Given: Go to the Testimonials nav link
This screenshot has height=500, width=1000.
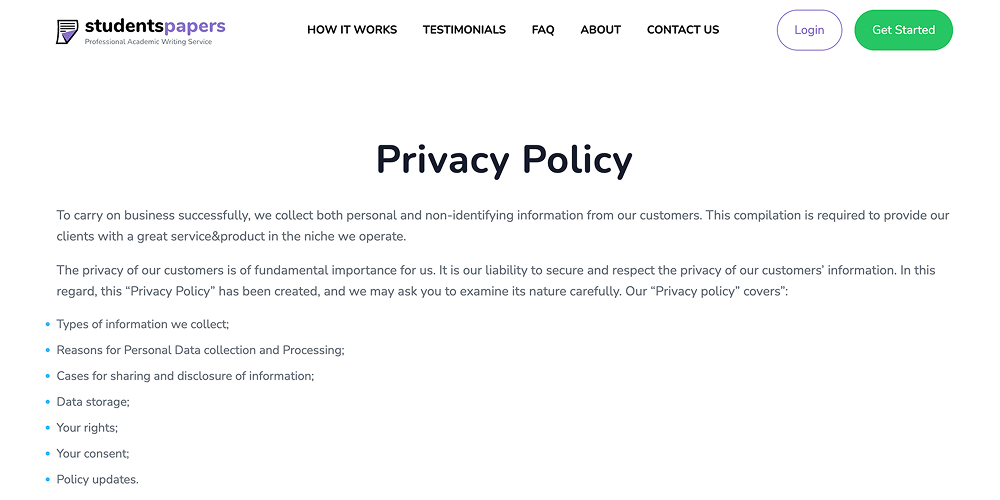Looking at the screenshot, I should [x=464, y=30].
